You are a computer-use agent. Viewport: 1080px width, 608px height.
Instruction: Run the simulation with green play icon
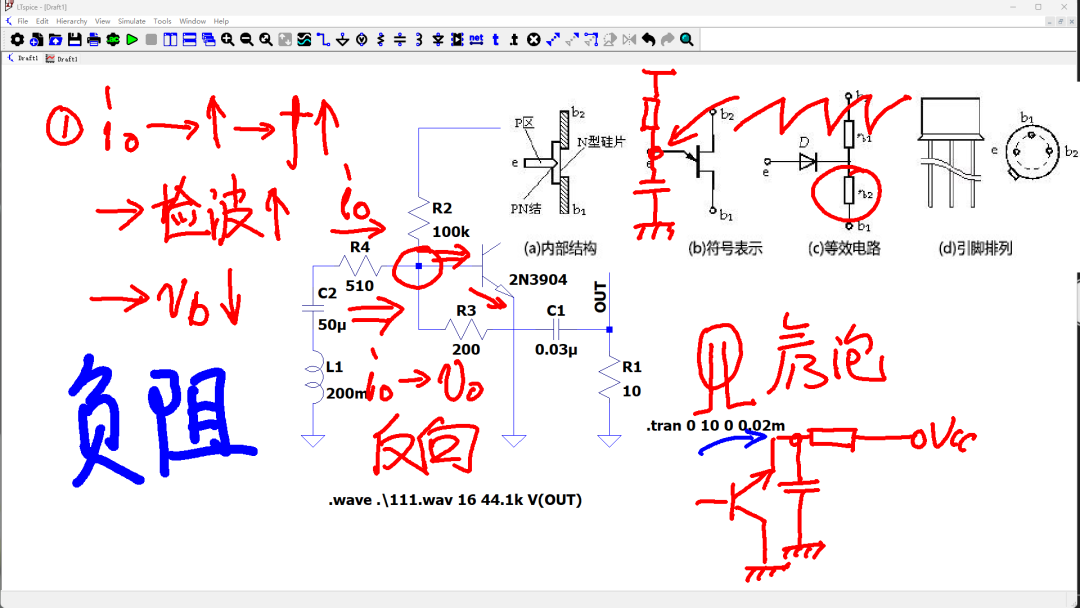tap(132, 40)
